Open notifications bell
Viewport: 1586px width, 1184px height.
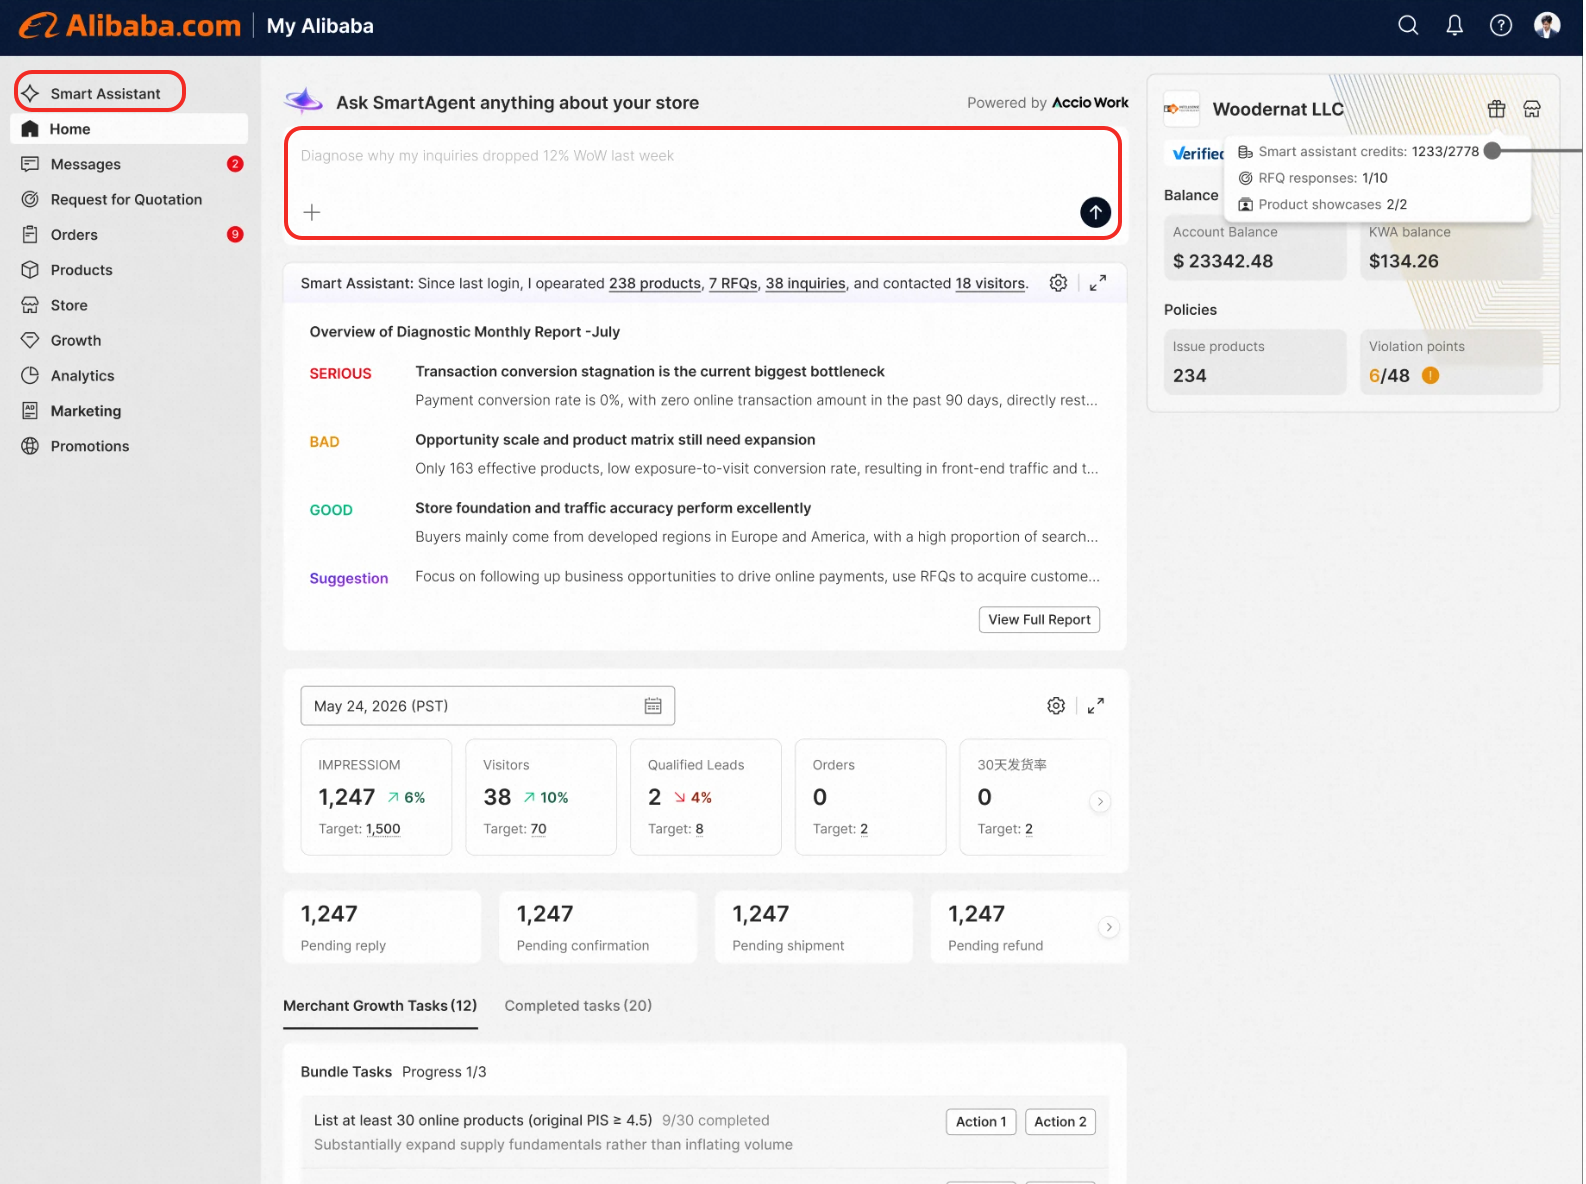tap(1455, 26)
